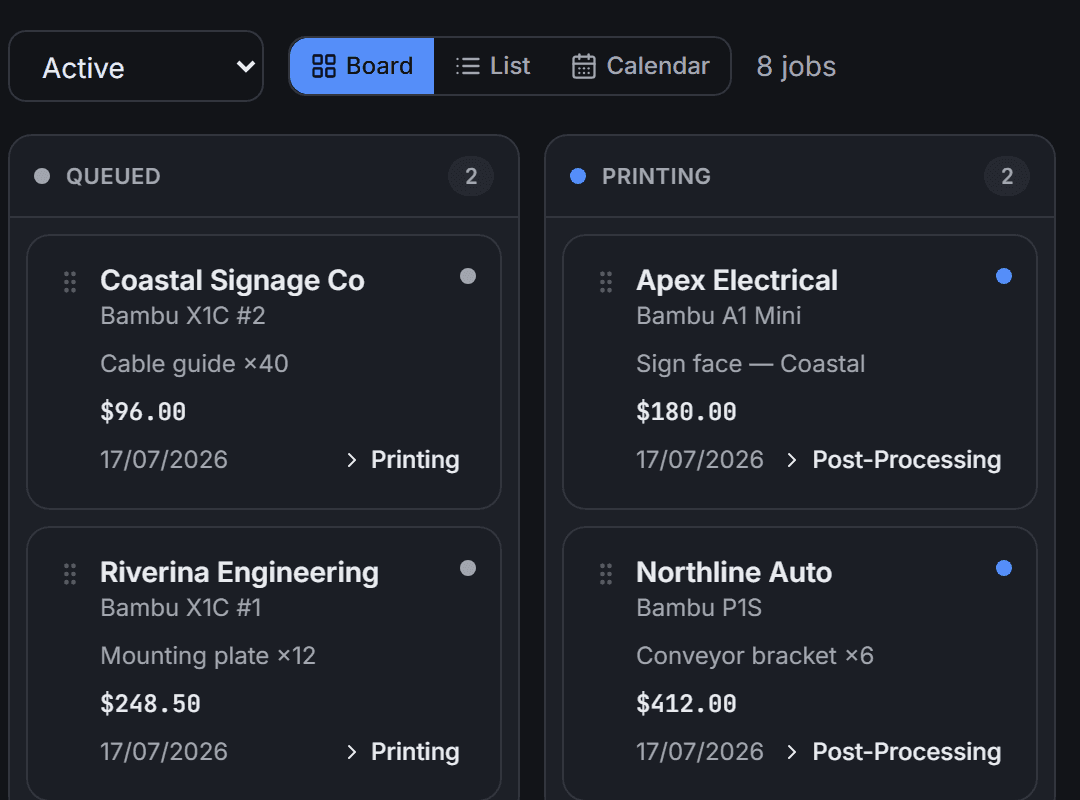Click the Cable guide ×40 description
Viewport: 1080px width, 800px height.
point(194,364)
